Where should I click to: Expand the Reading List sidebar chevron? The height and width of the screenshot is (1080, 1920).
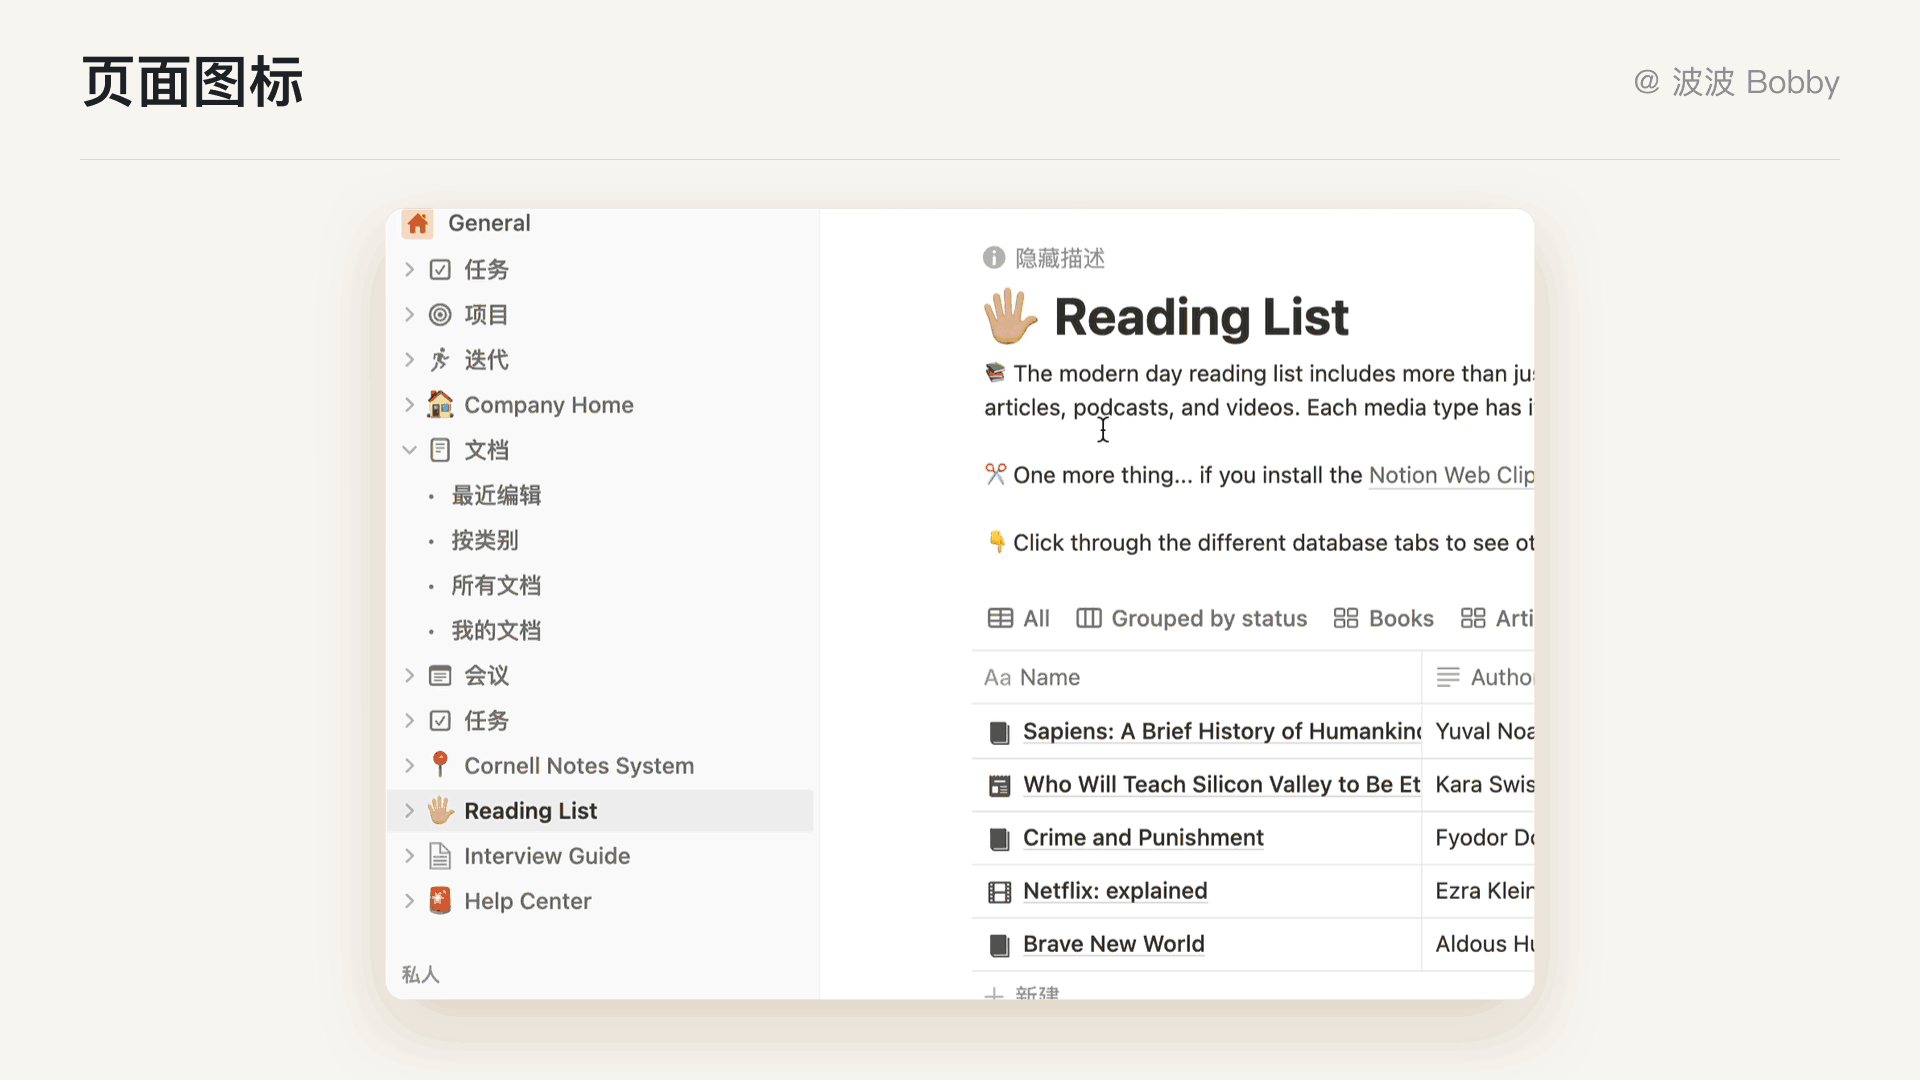pos(409,811)
